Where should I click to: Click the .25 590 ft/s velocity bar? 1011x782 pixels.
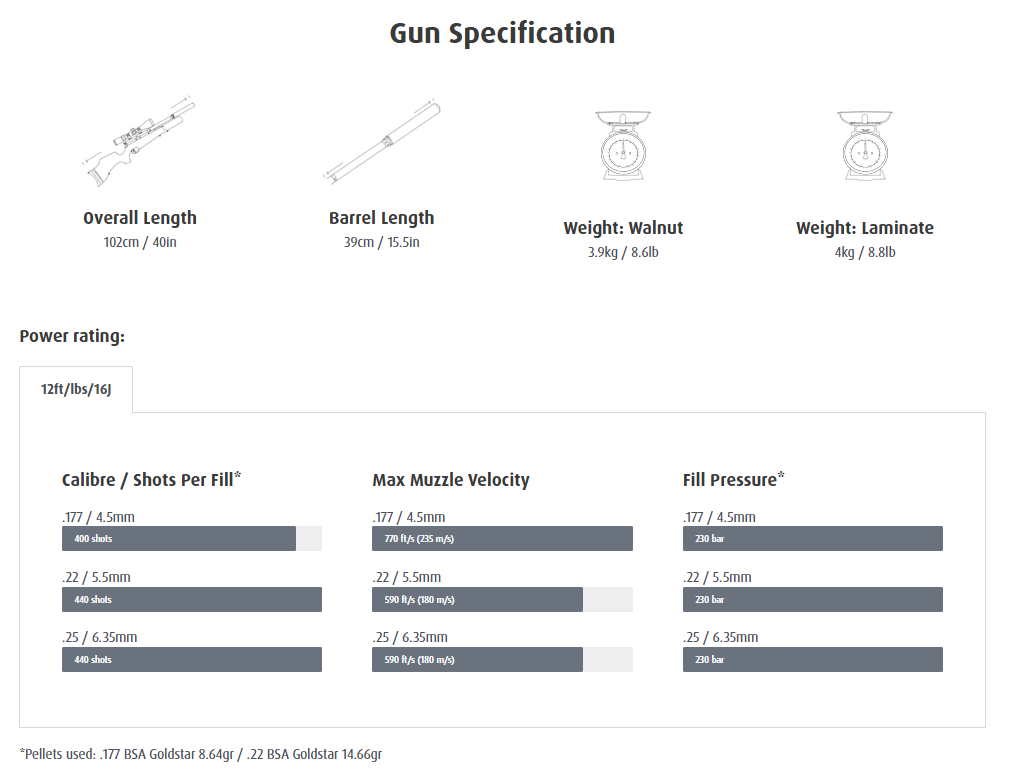[x=477, y=660]
